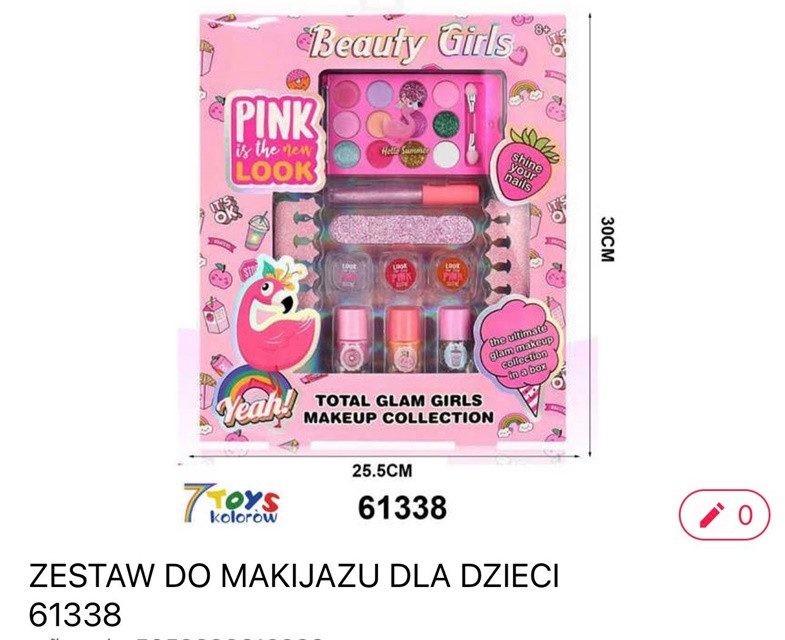This screenshot has height=640, width=785.
Task: Click the pink lip gloss tube
Action: click(x=404, y=194)
